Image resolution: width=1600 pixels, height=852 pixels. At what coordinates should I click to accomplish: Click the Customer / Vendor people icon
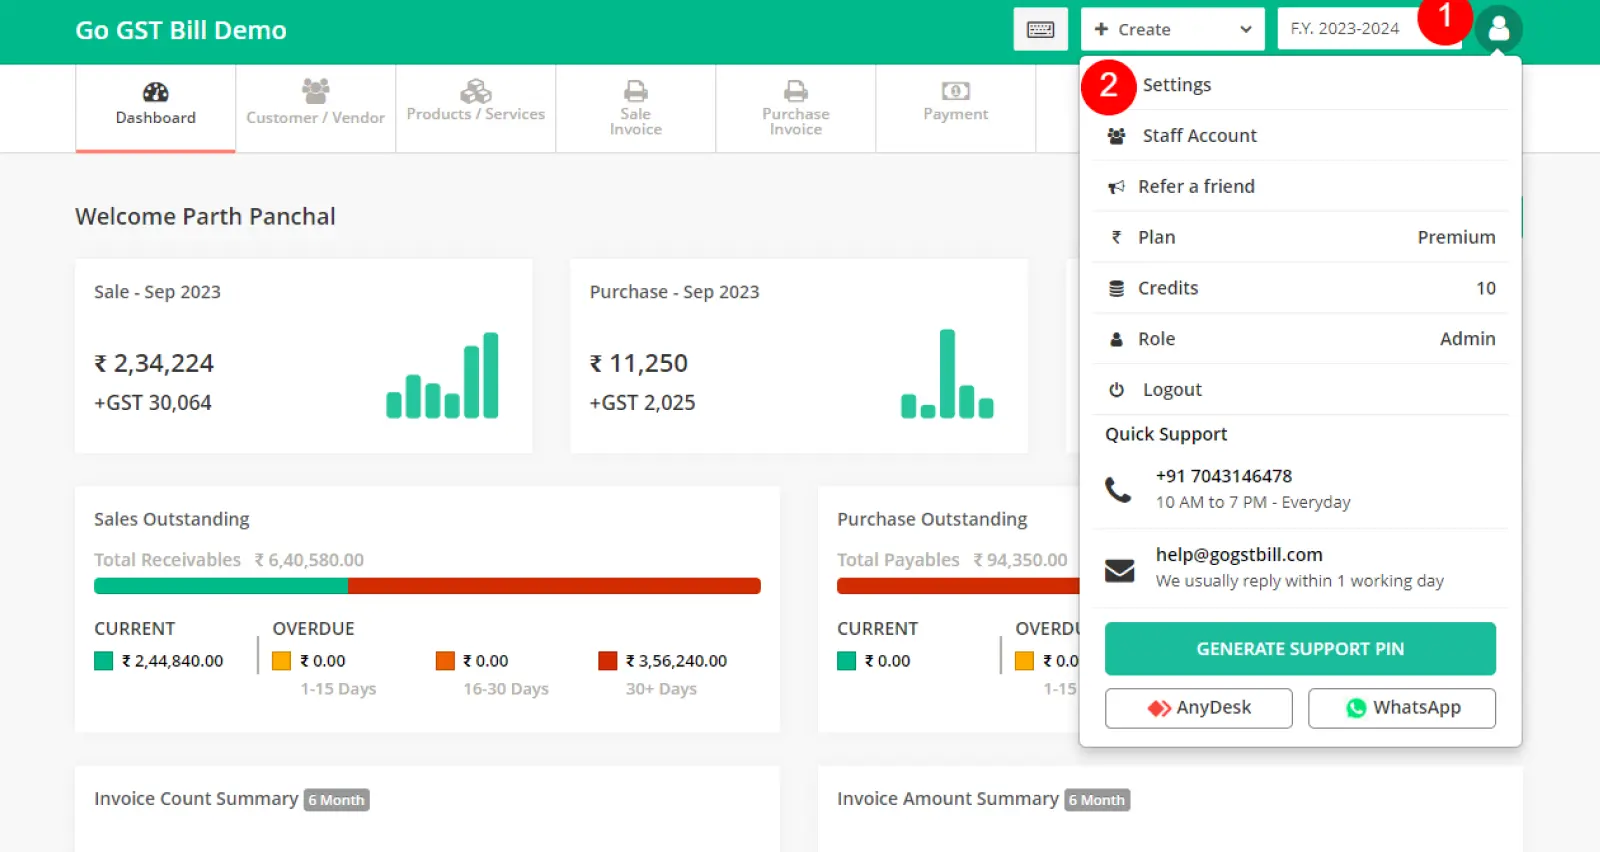(x=316, y=91)
